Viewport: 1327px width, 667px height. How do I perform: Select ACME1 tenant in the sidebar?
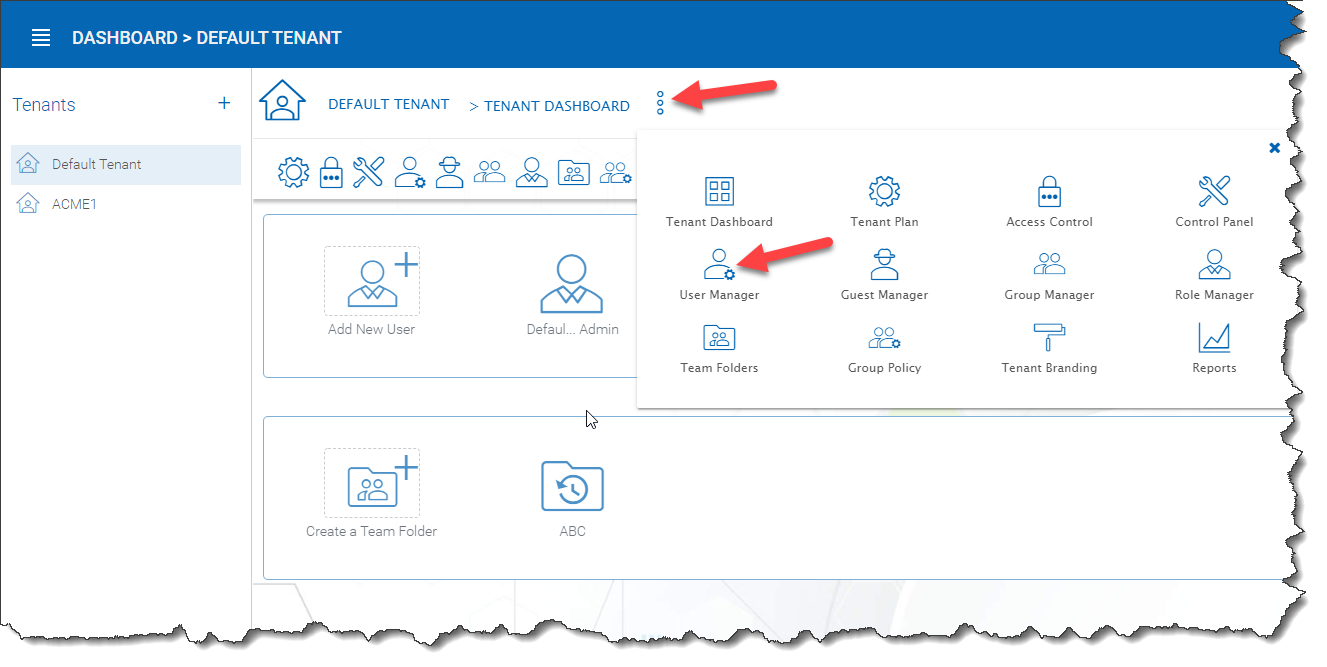coord(126,204)
